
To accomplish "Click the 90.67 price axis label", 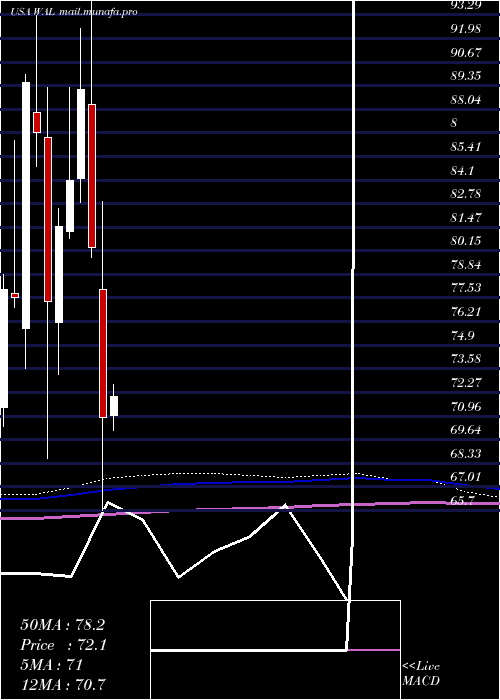I will pos(466,52).
